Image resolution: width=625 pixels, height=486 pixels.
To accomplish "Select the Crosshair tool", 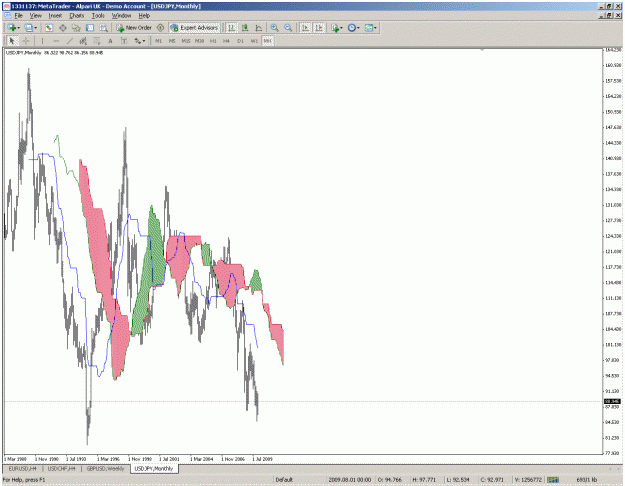I will 26,41.
